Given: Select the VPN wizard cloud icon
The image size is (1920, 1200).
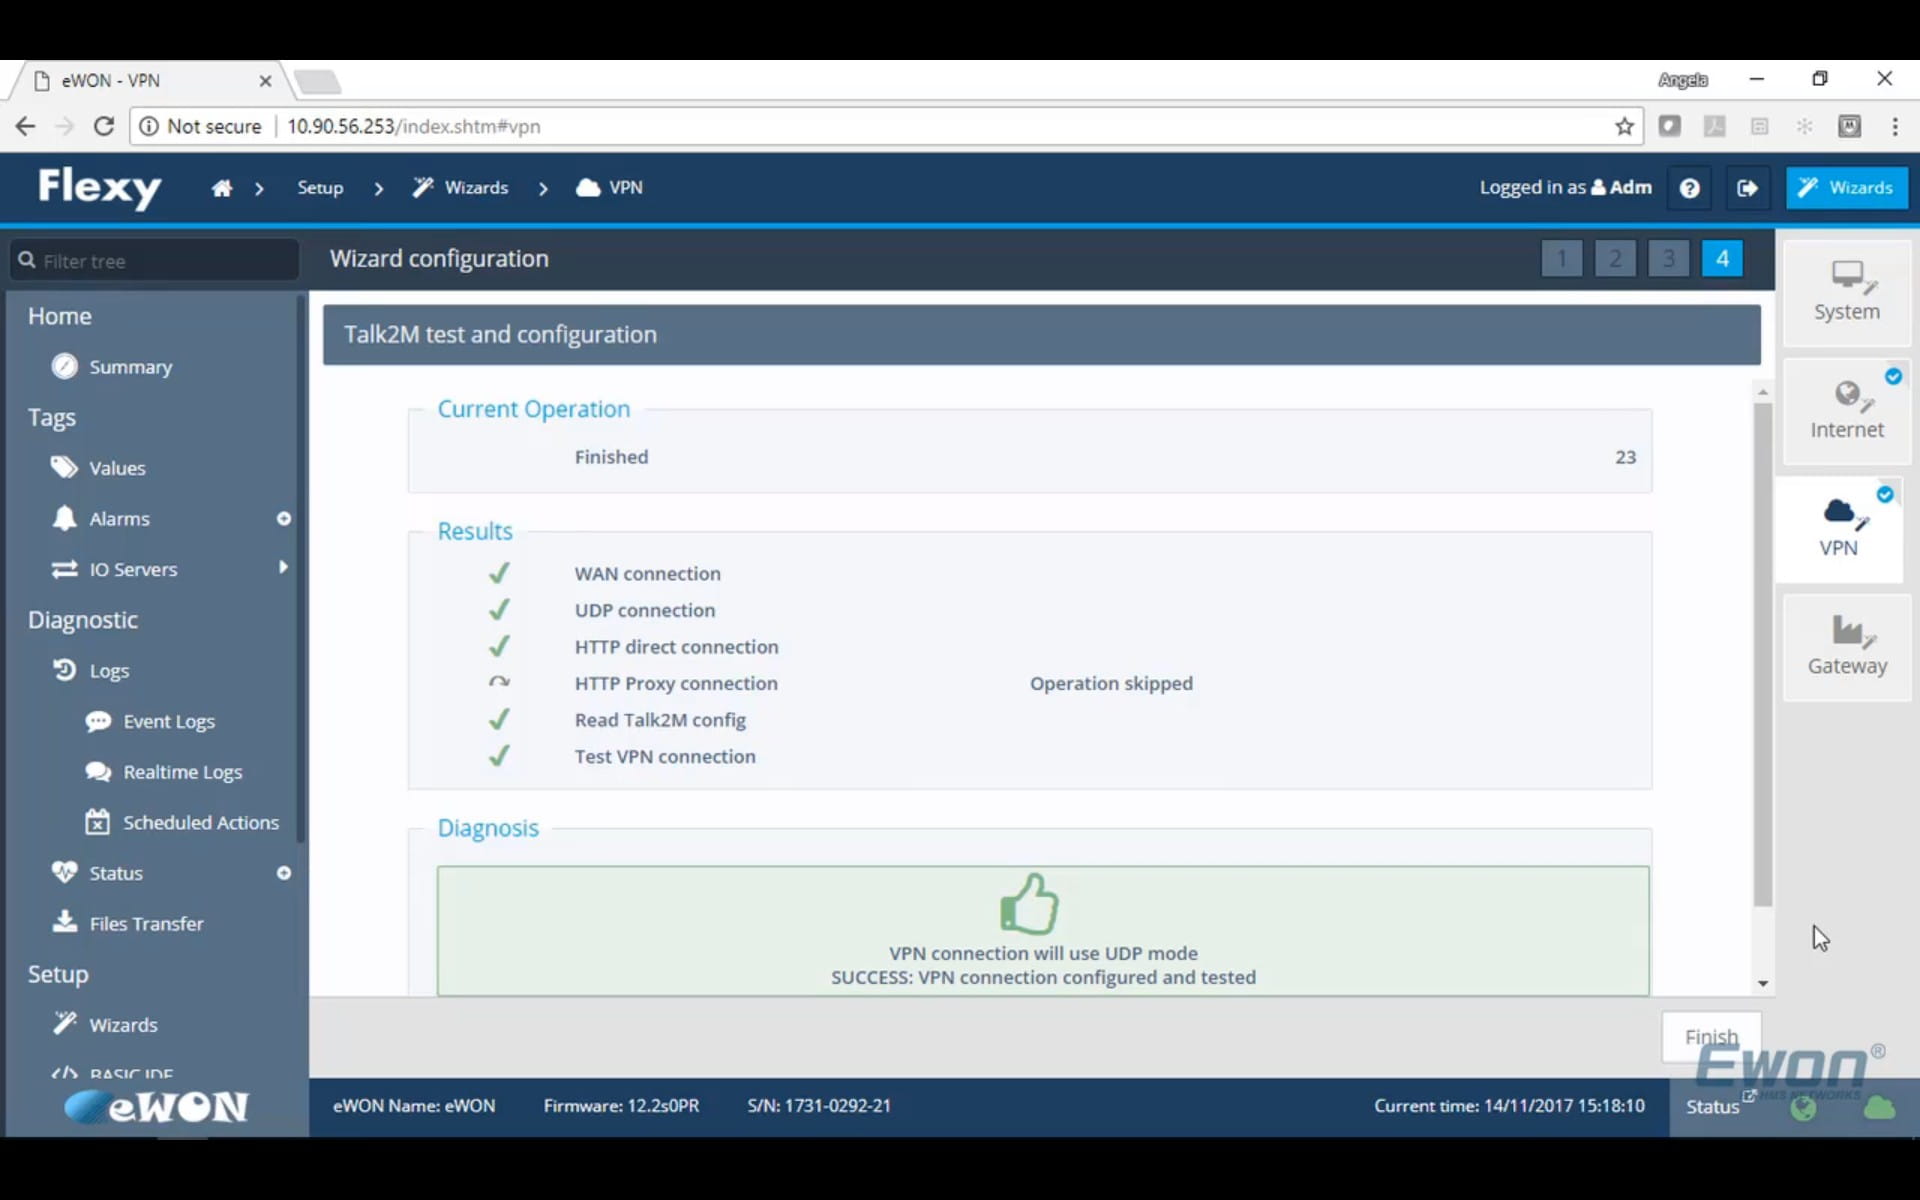Looking at the screenshot, I should [x=1839, y=529].
